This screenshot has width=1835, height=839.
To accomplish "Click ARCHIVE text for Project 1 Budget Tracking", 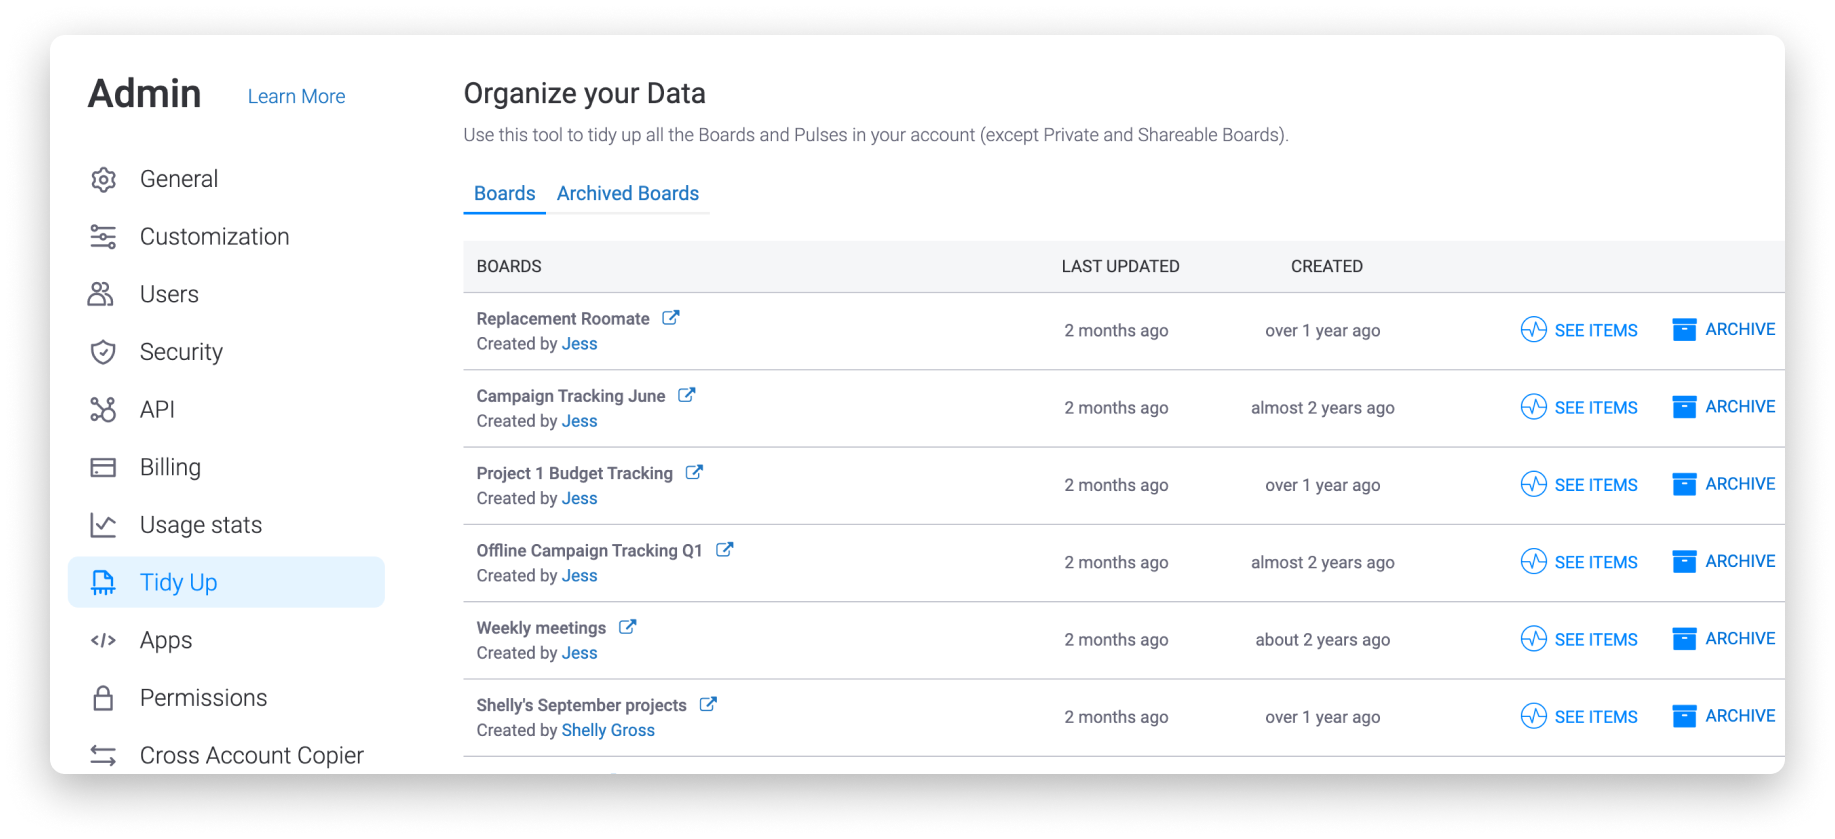I will point(1740,484).
